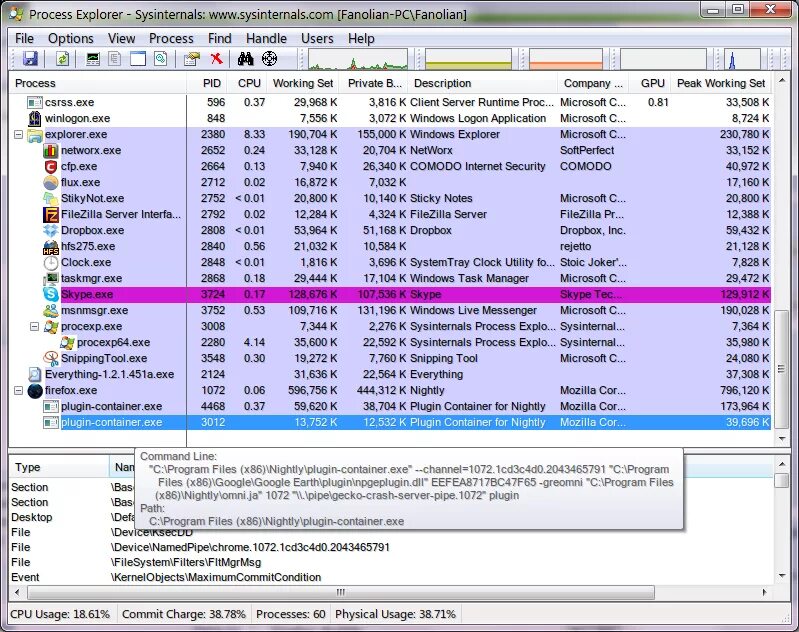This screenshot has width=799, height=632.
Task: Sort by the GPU column header
Action: (652, 83)
